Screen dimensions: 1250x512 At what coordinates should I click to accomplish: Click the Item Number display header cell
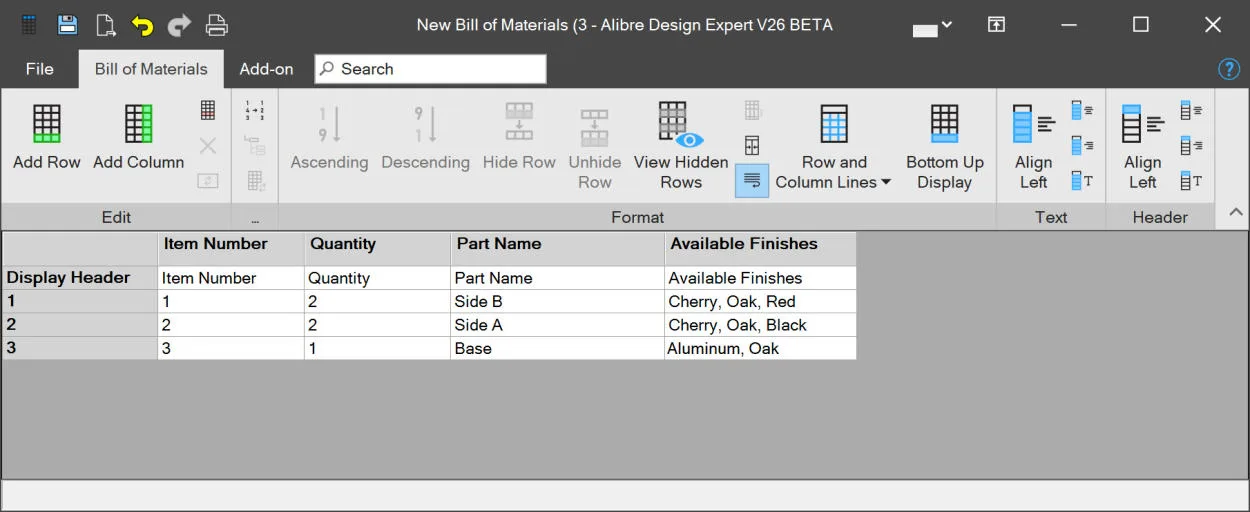[231, 278]
